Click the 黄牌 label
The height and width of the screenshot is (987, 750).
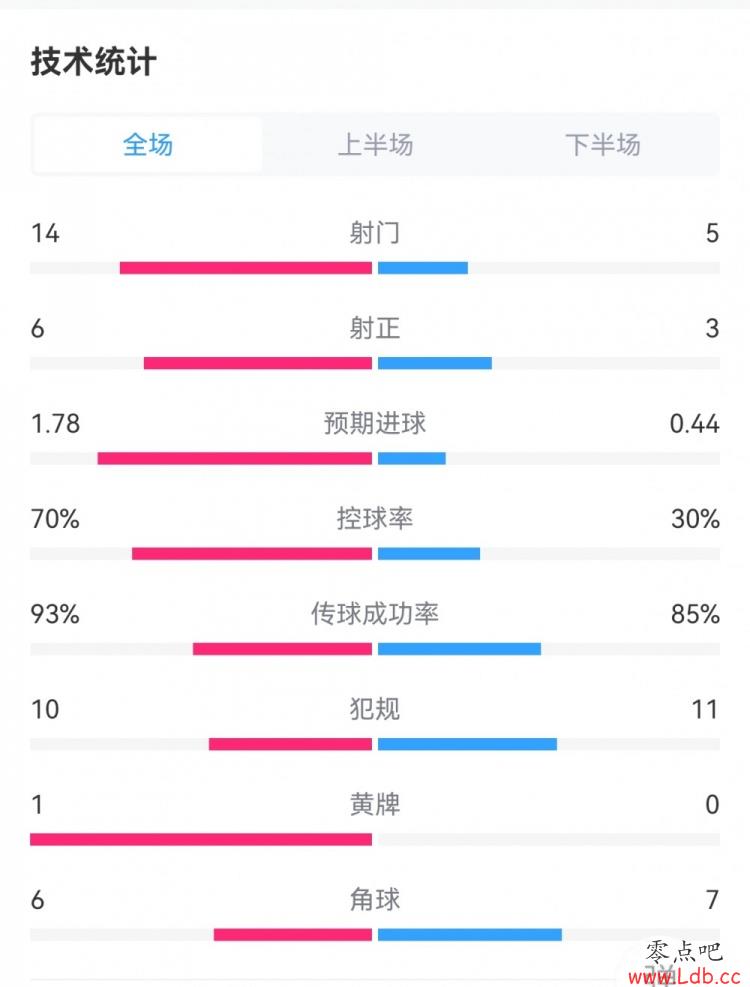pyautogui.click(x=375, y=804)
